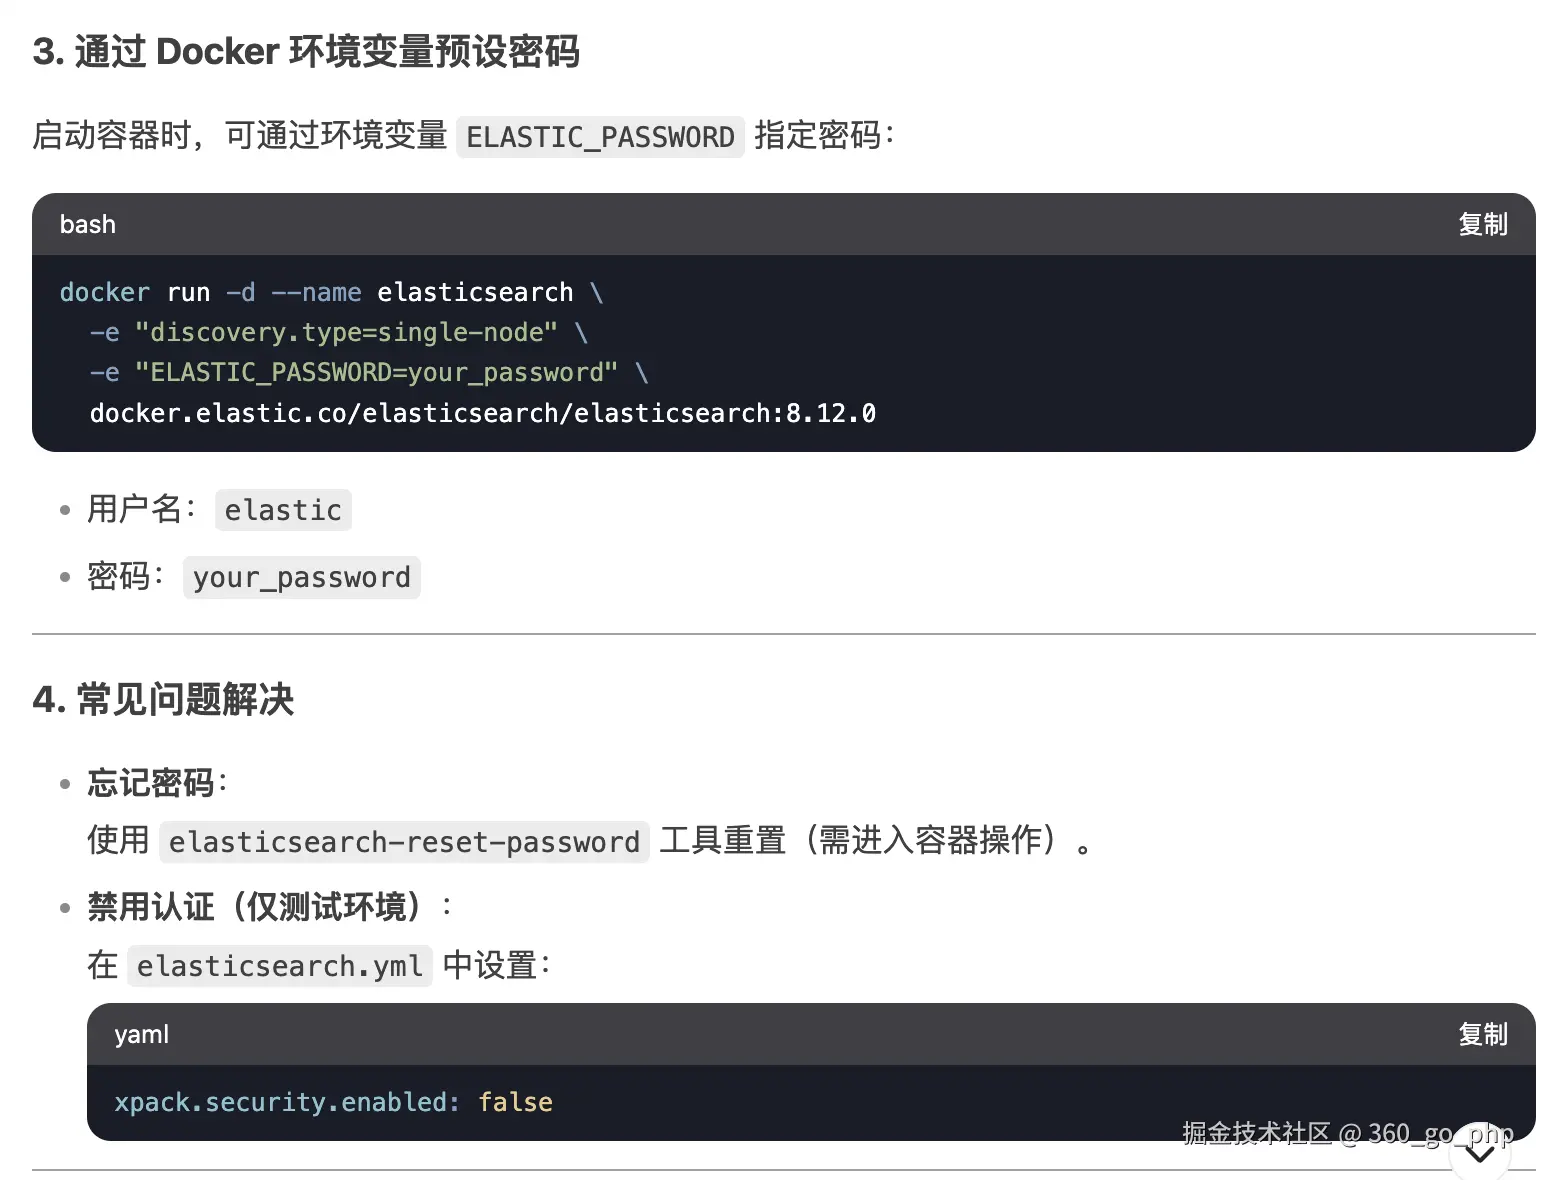This screenshot has height=1180, width=1546.
Task: Click heading '4. 常见问题解决'
Action: click(163, 699)
